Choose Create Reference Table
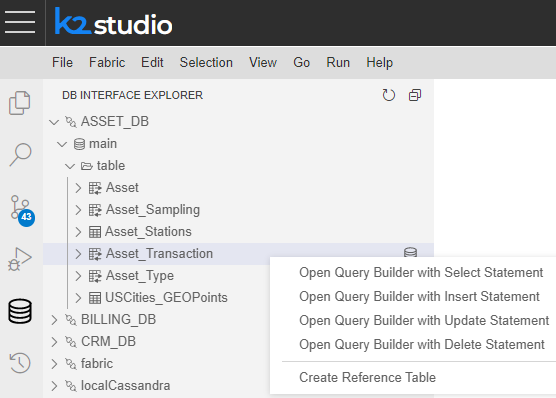 pyautogui.click(x=367, y=377)
